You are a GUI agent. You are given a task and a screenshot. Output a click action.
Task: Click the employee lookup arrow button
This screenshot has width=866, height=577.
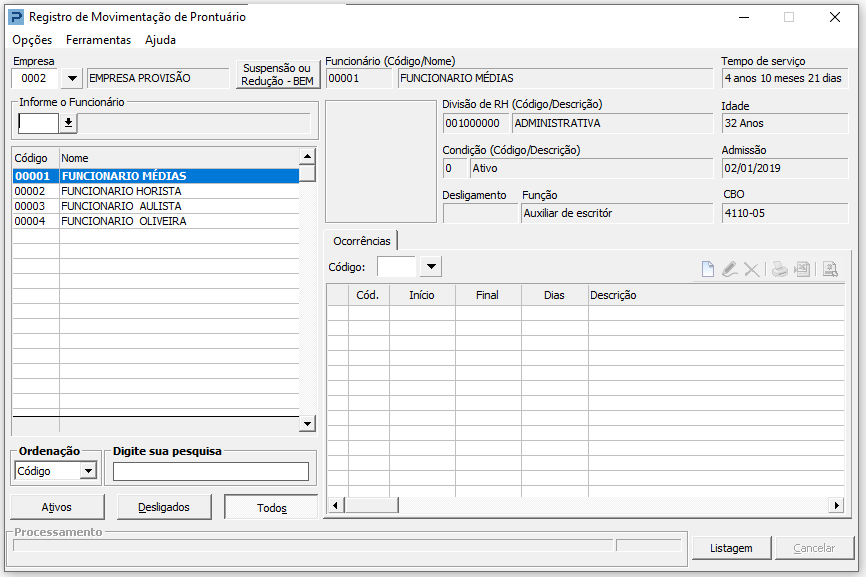(68, 123)
